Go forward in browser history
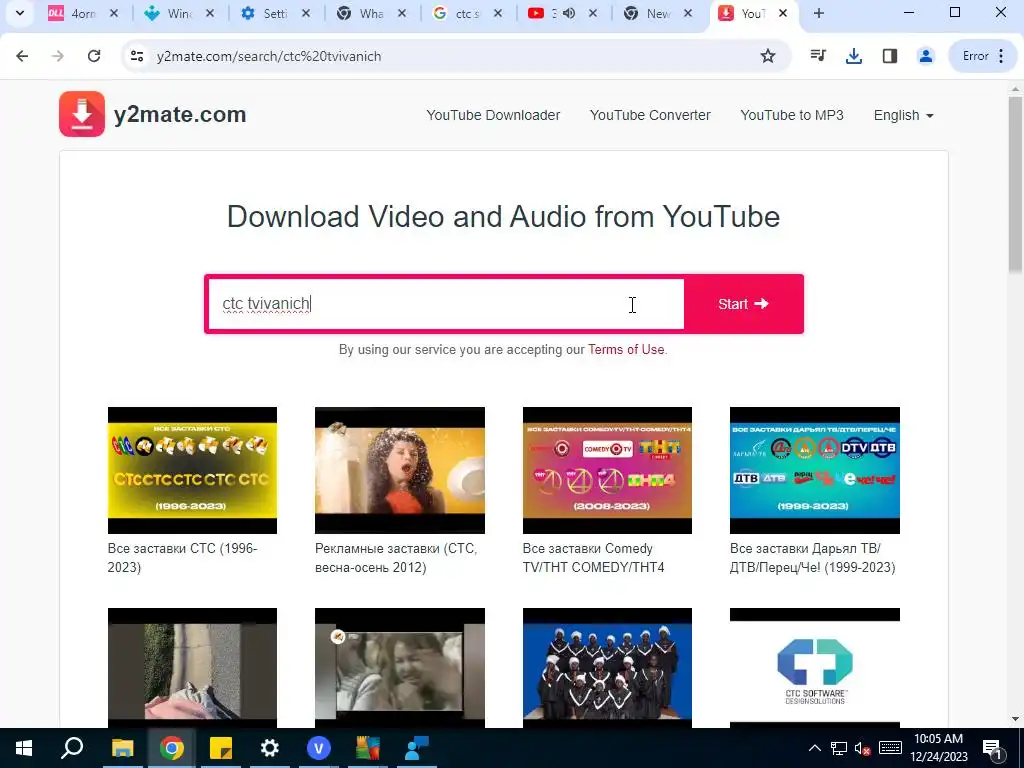The height and width of the screenshot is (768, 1024). [58, 56]
